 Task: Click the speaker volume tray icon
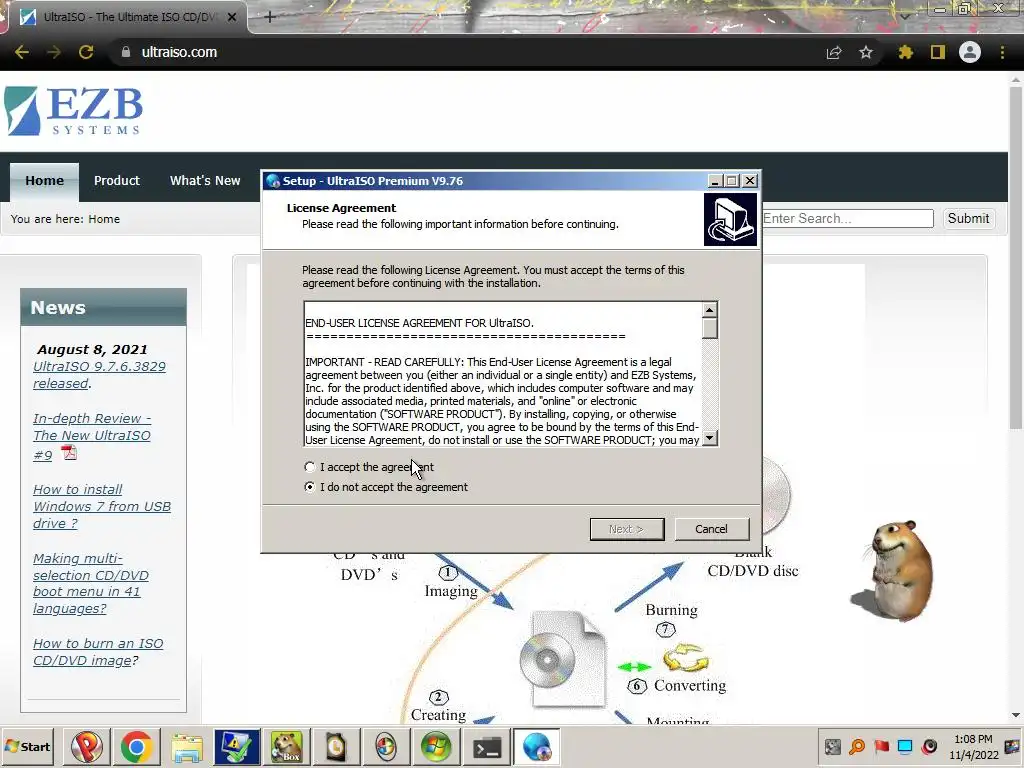pos(929,746)
